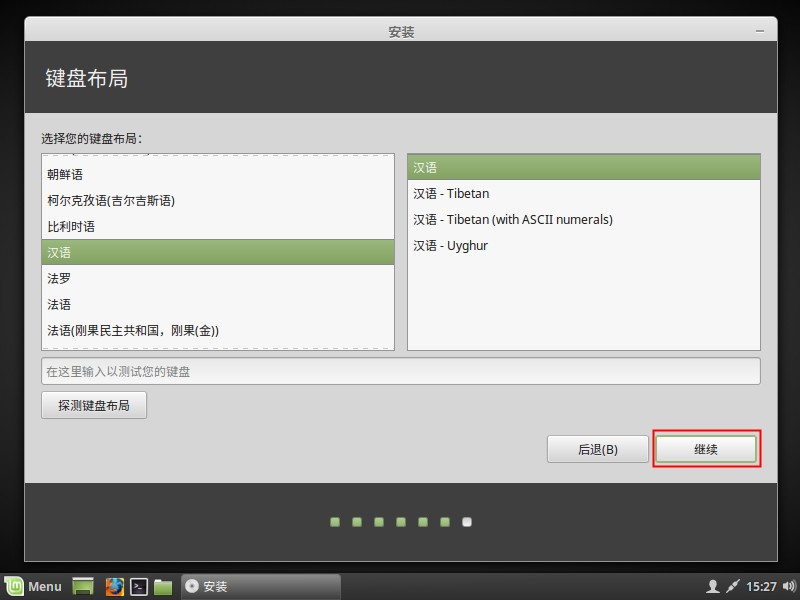Open the input method indicator in tray

point(733,586)
